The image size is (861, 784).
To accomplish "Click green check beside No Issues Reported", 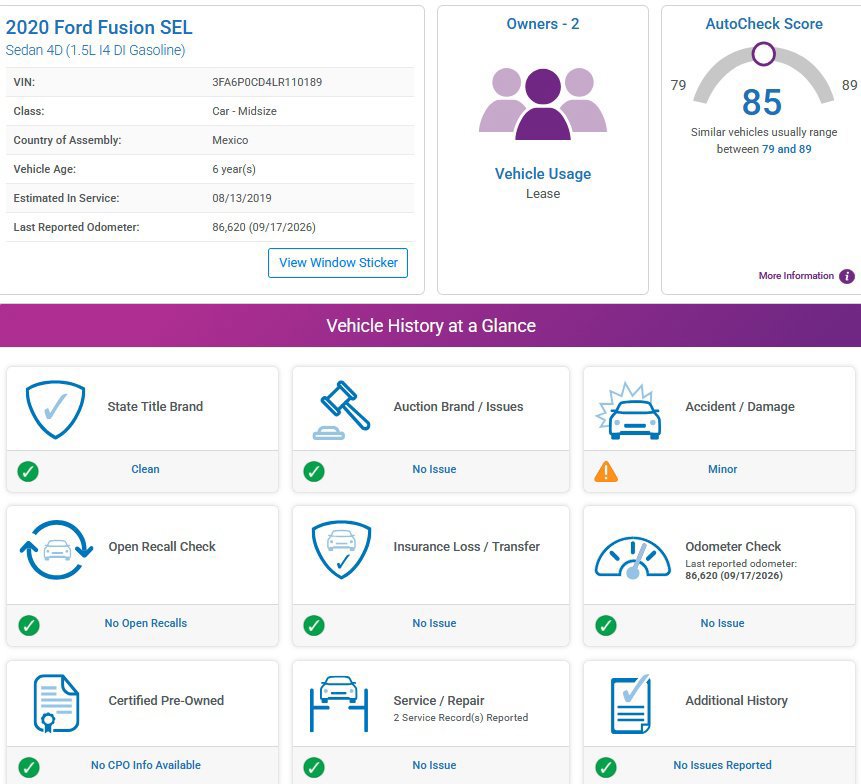I will pyautogui.click(x=606, y=767).
